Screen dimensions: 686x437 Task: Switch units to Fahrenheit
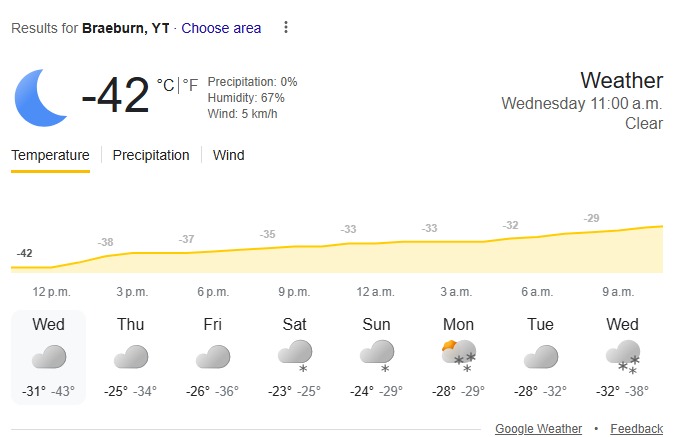[189, 85]
